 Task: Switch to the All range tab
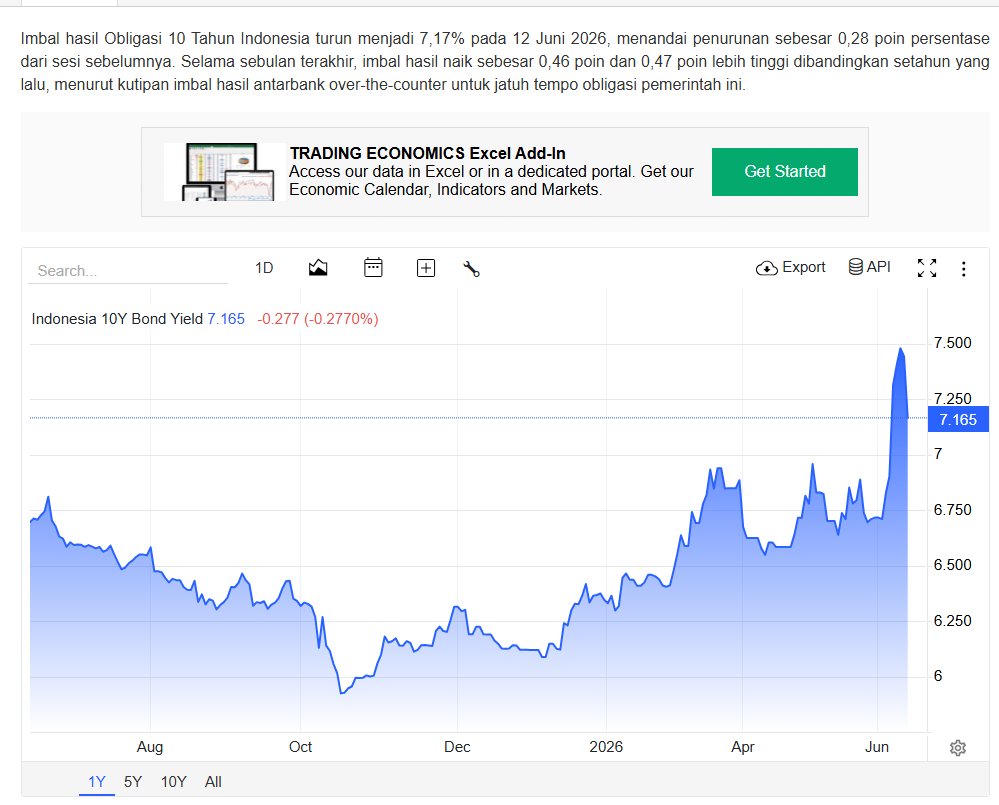pos(213,781)
